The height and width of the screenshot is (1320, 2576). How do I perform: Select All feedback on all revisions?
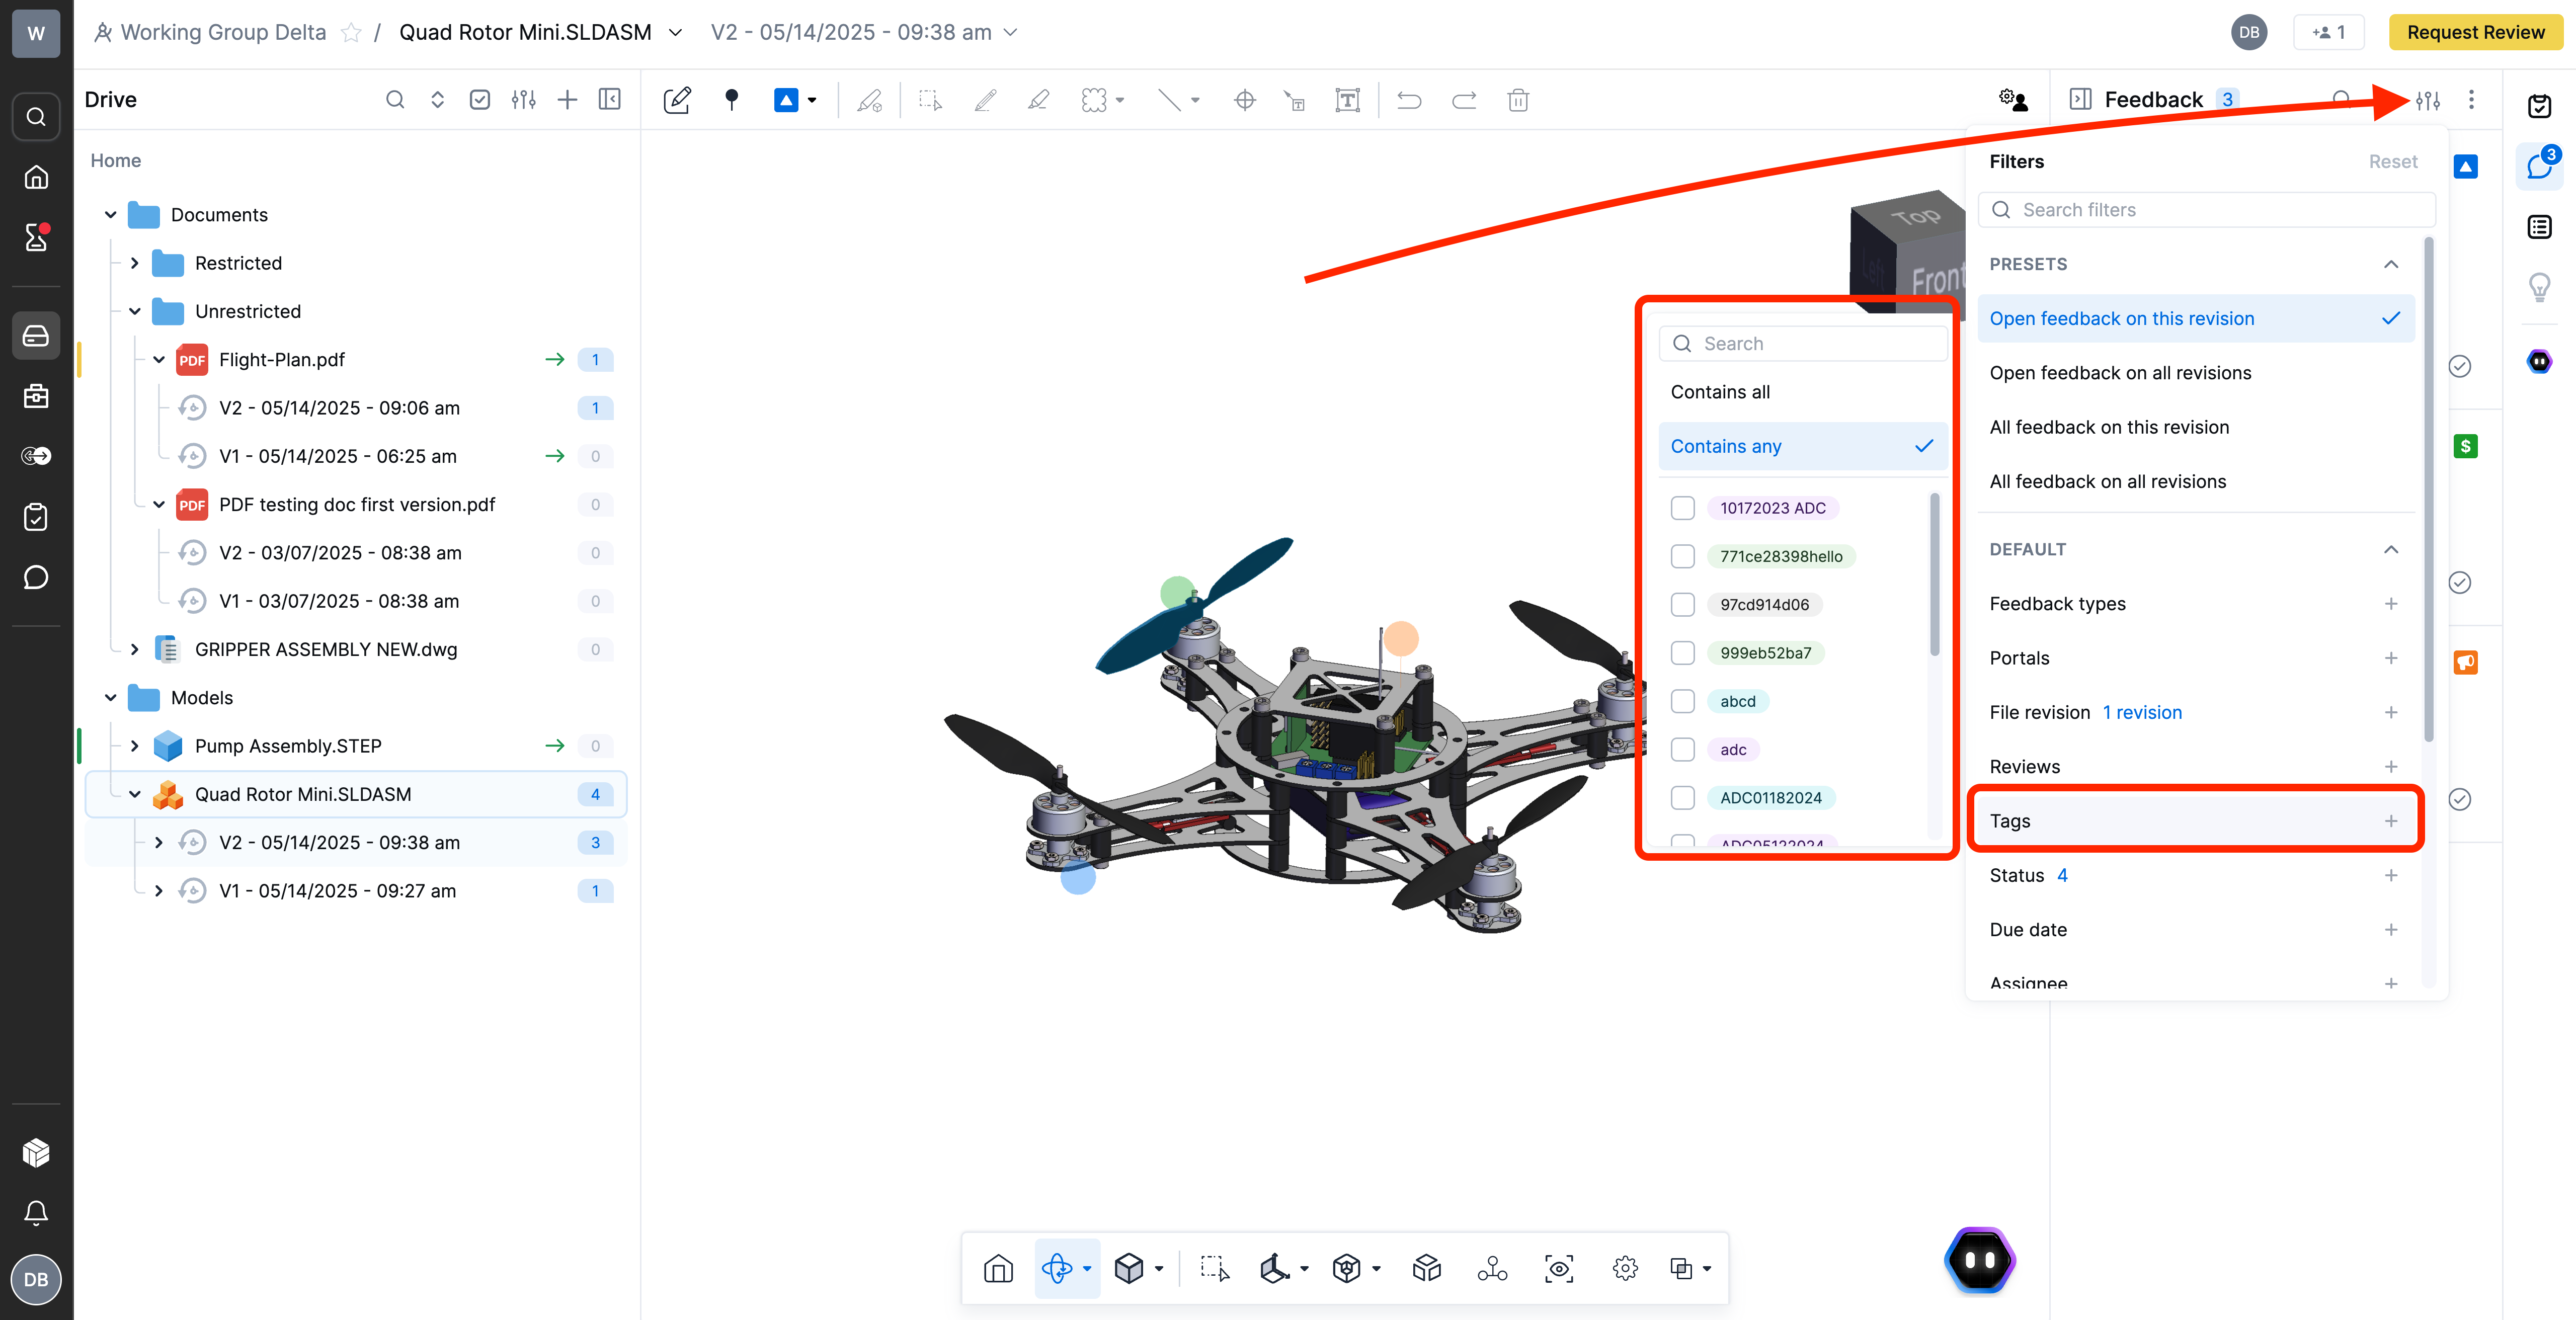[x=2196, y=481]
